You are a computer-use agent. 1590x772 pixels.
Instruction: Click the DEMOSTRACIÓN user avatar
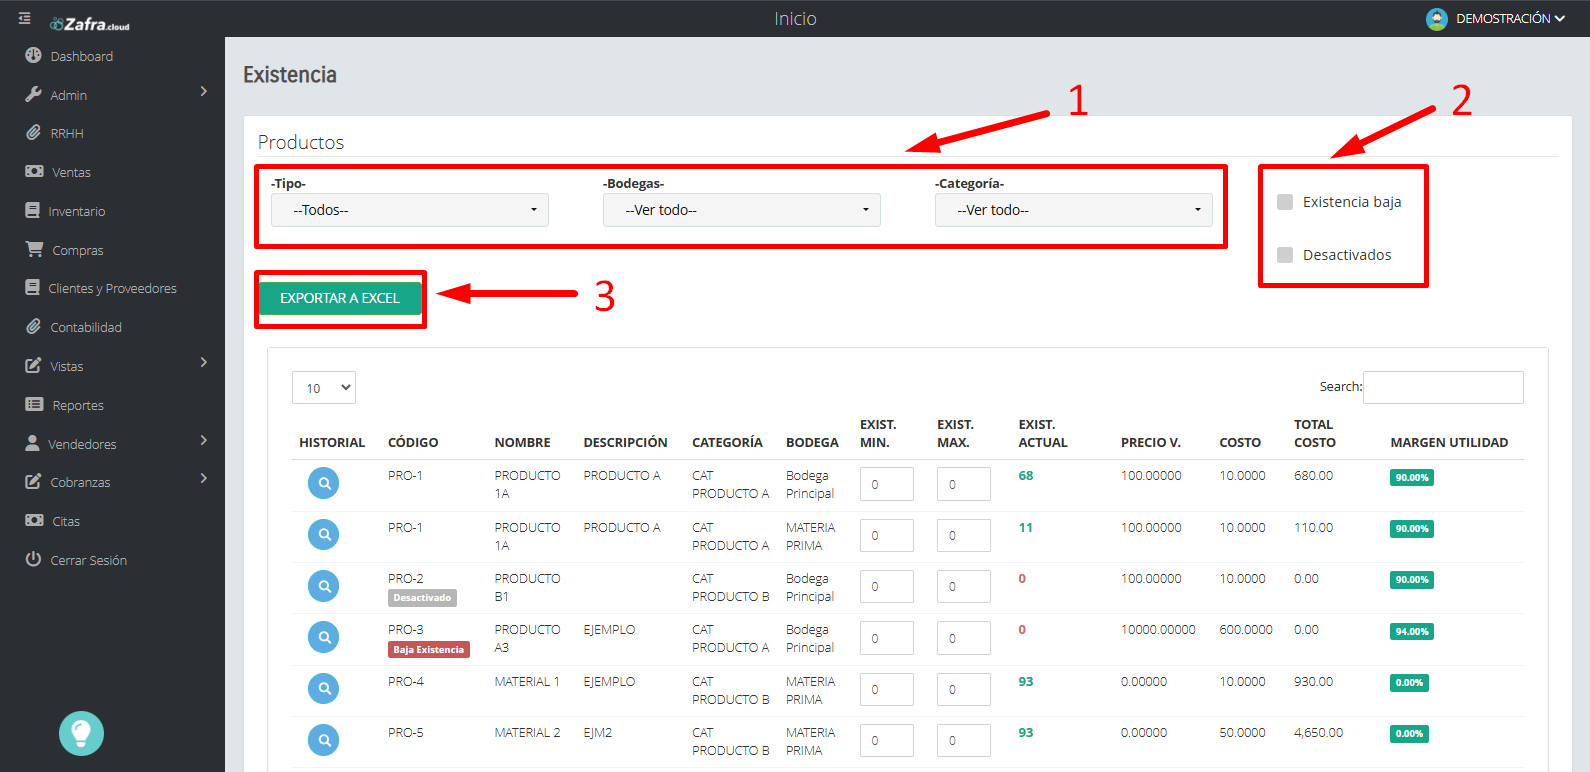click(x=1437, y=19)
